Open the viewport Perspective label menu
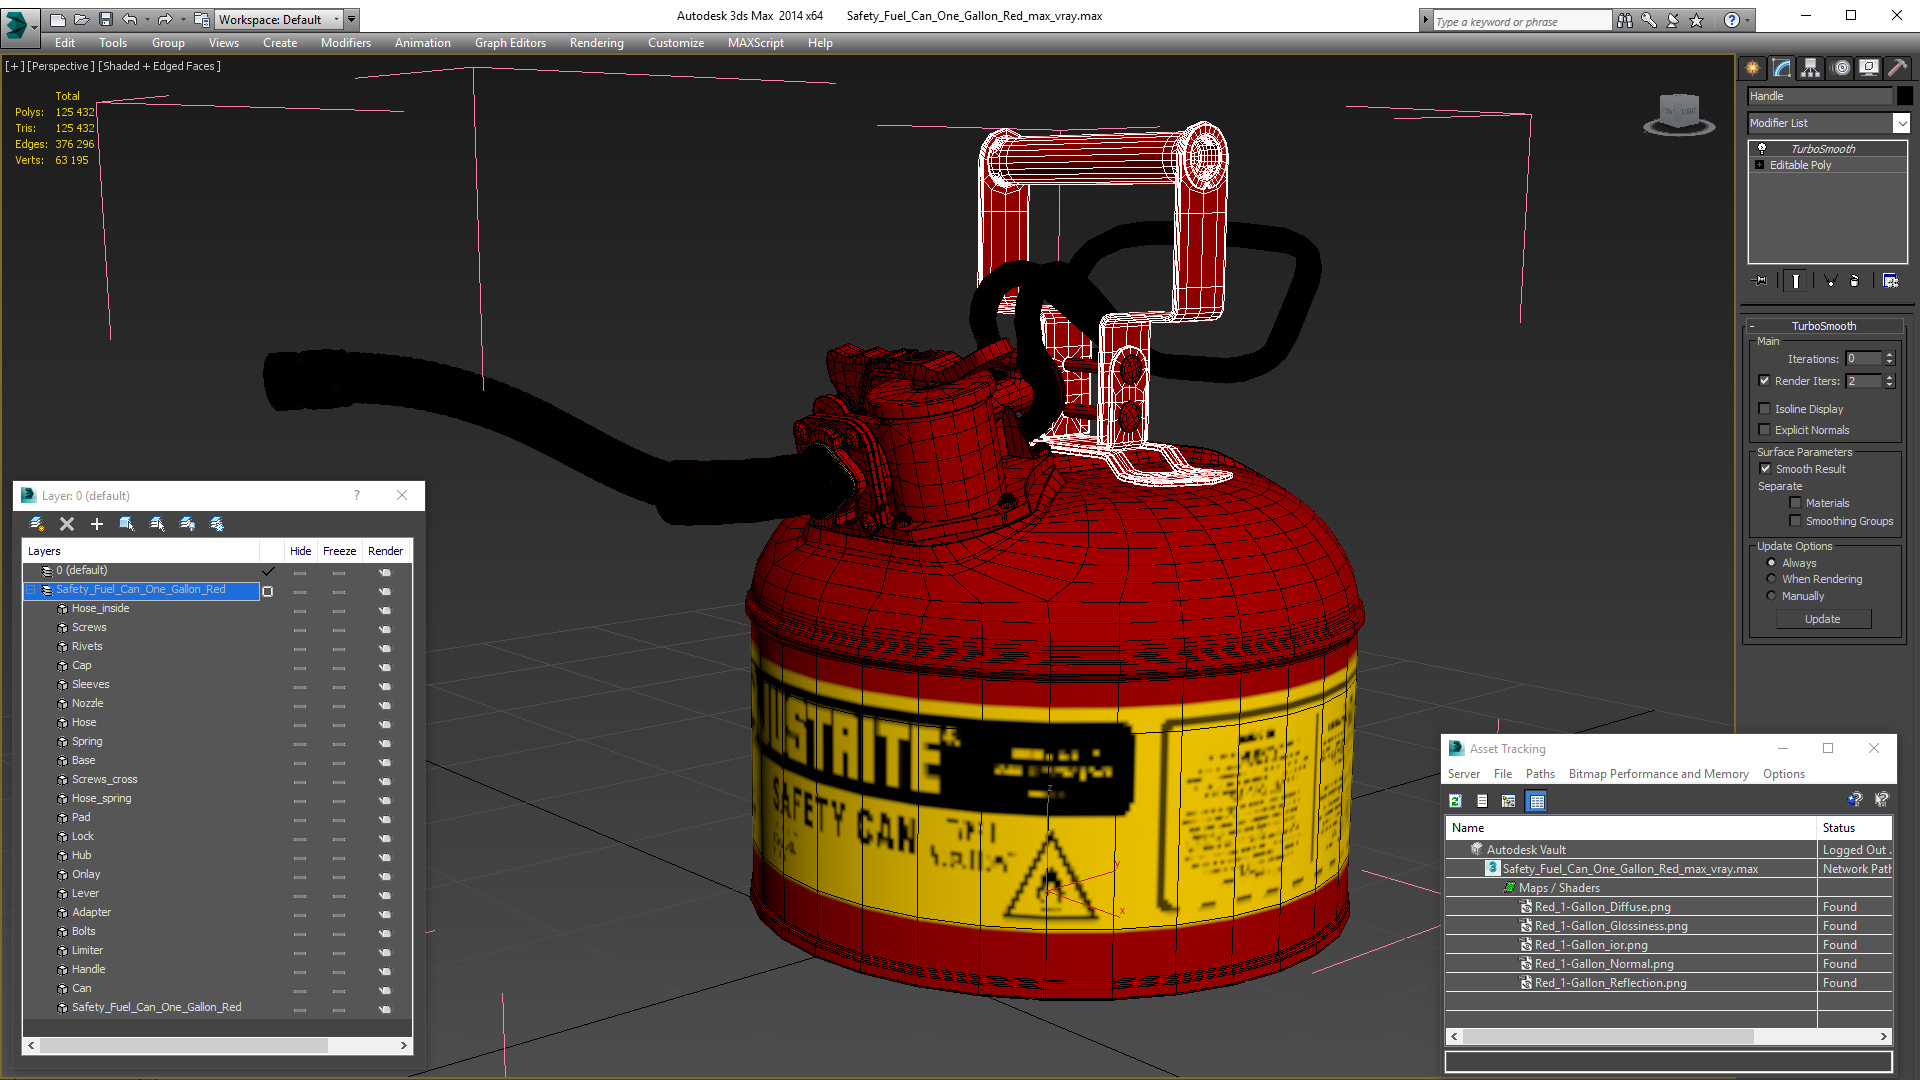Viewport: 1920px width, 1080px height. (x=61, y=66)
